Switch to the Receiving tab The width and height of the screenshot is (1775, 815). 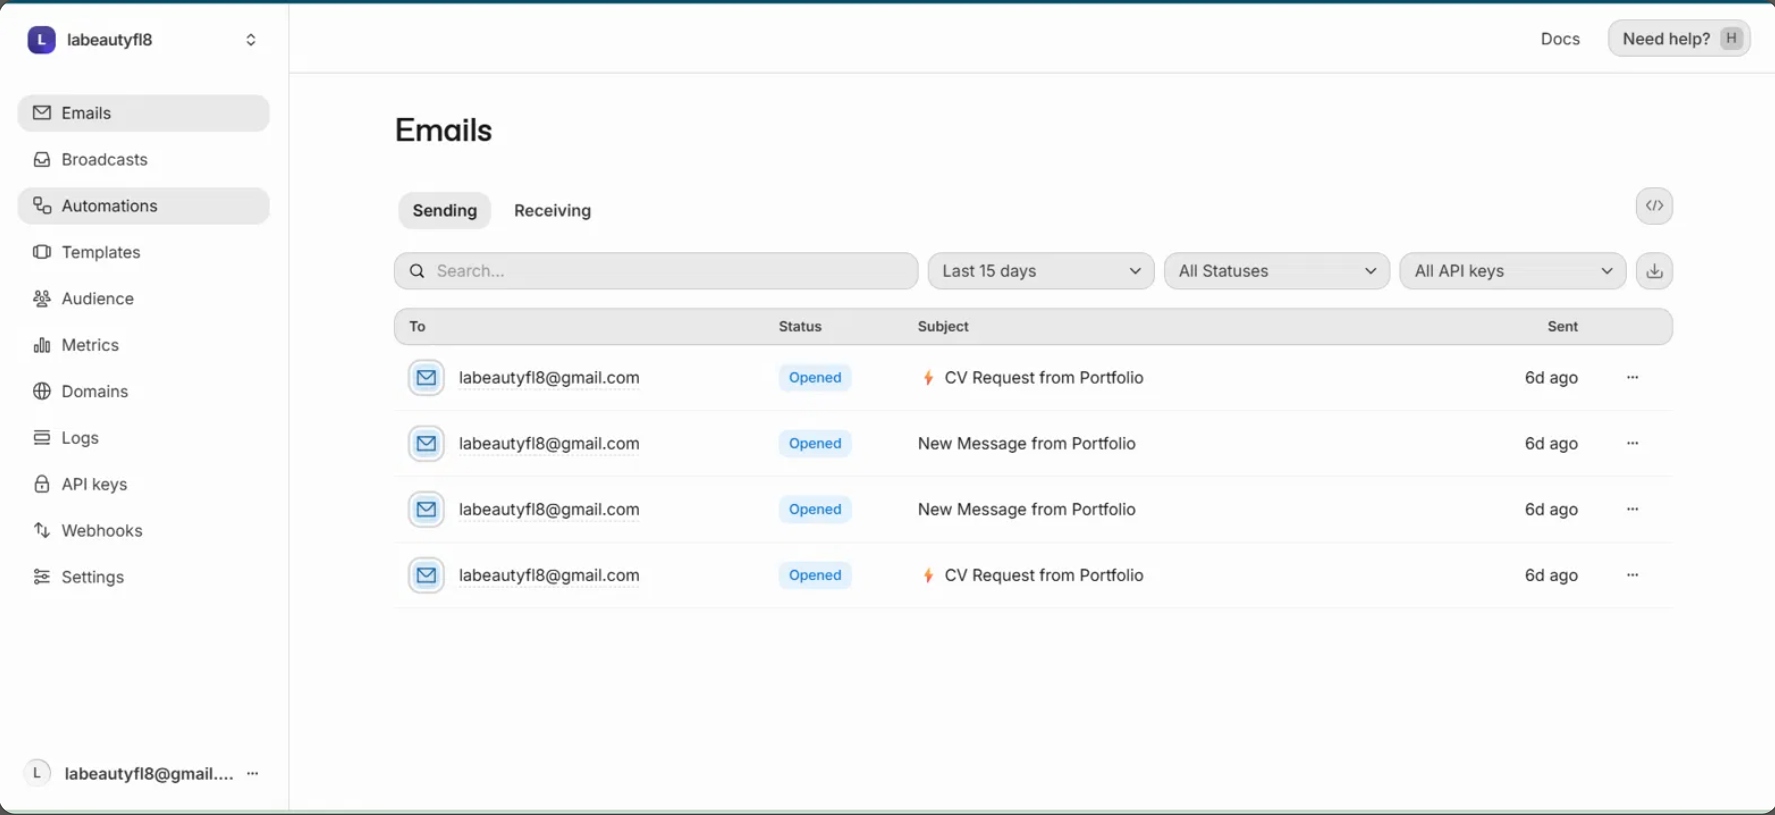click(552, 211)
